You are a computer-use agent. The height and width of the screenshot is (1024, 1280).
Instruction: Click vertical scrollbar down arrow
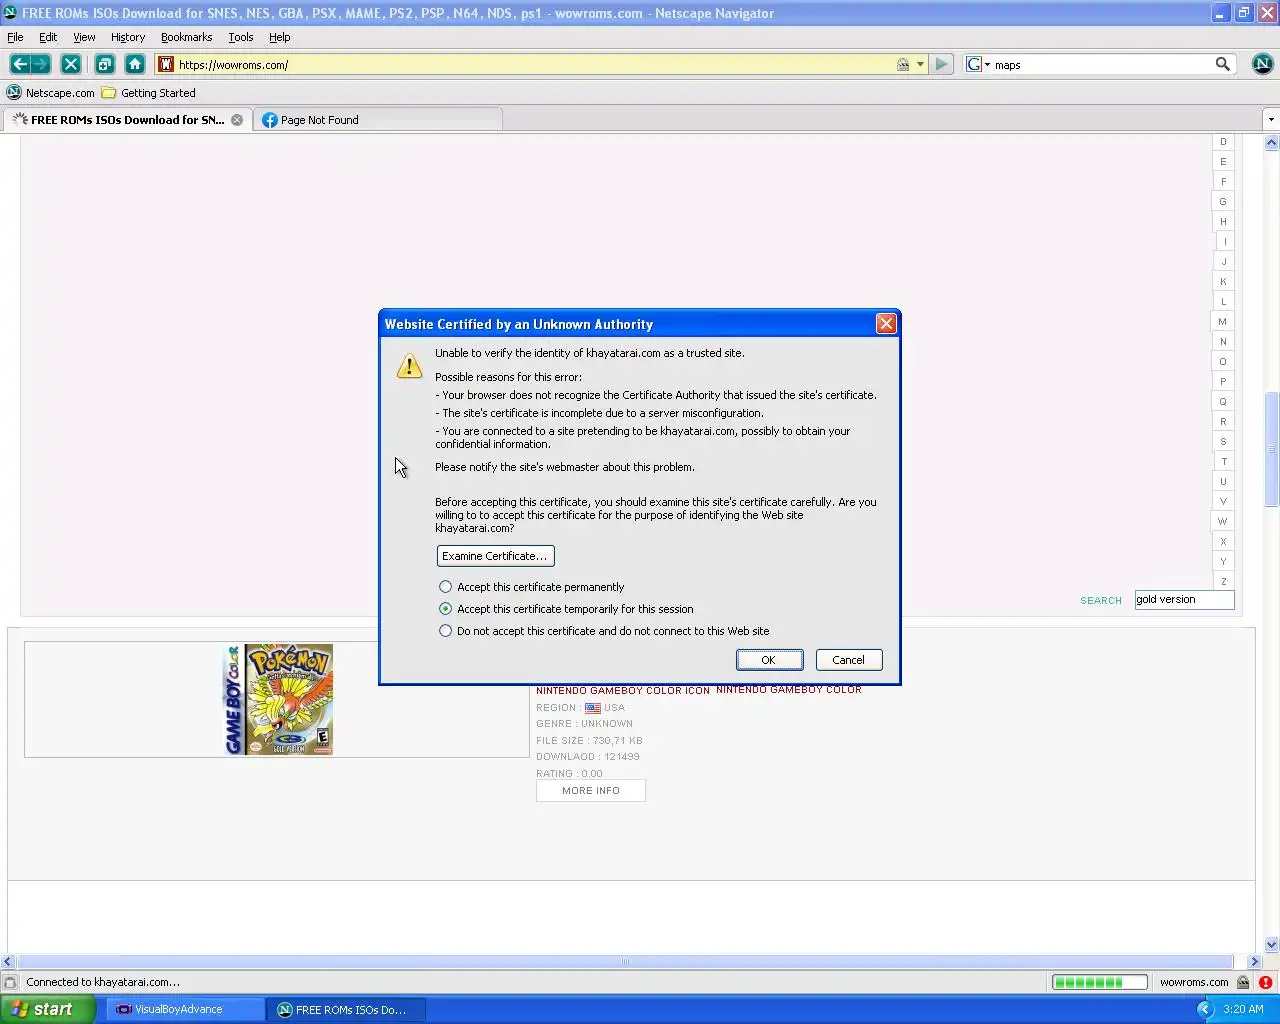click(1272, 944)
